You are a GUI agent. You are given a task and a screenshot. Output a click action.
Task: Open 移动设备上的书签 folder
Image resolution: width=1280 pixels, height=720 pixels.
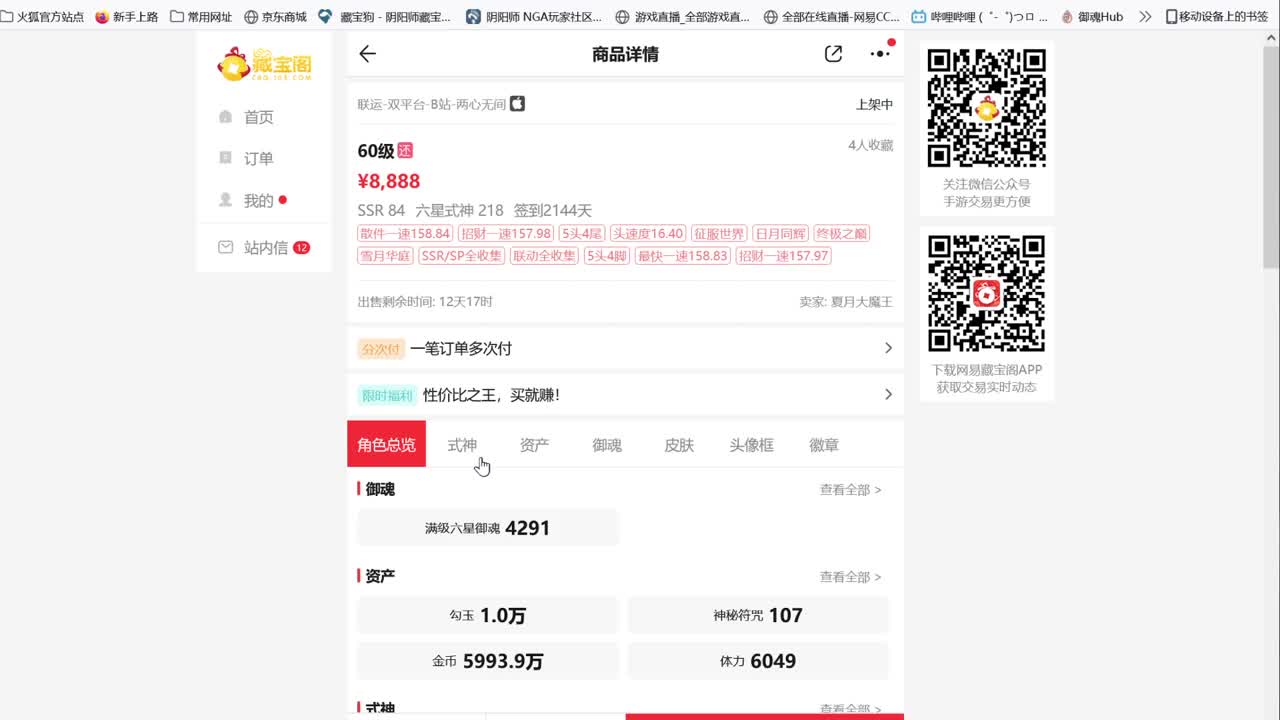(x=1216, y=16)
